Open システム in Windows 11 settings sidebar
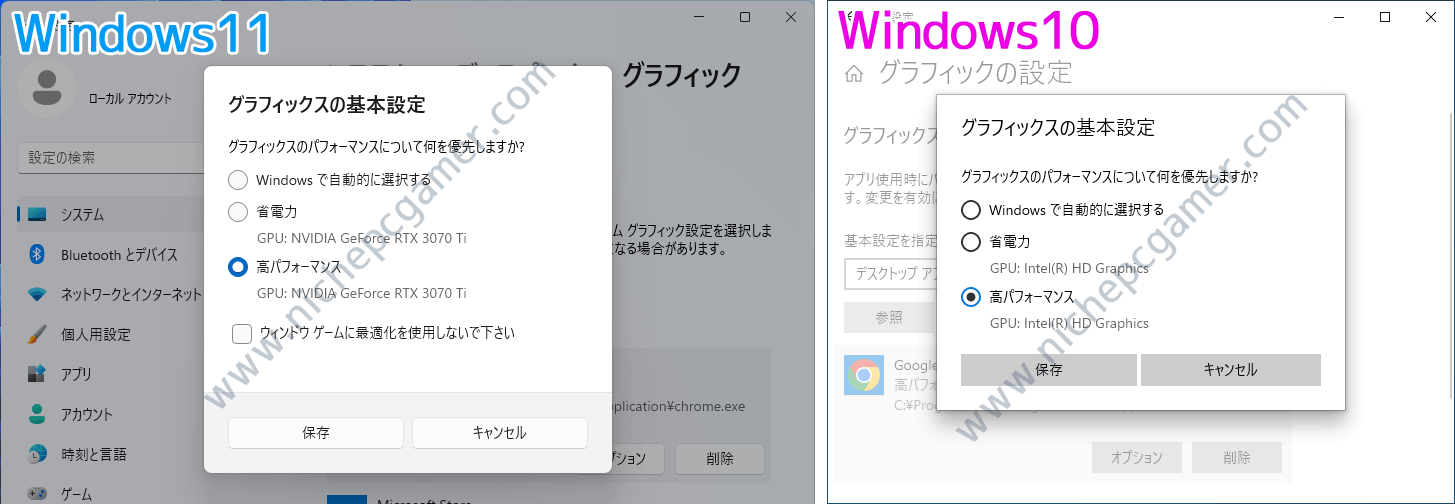Screen dimensions: 1455x504 tap(110, 214)
